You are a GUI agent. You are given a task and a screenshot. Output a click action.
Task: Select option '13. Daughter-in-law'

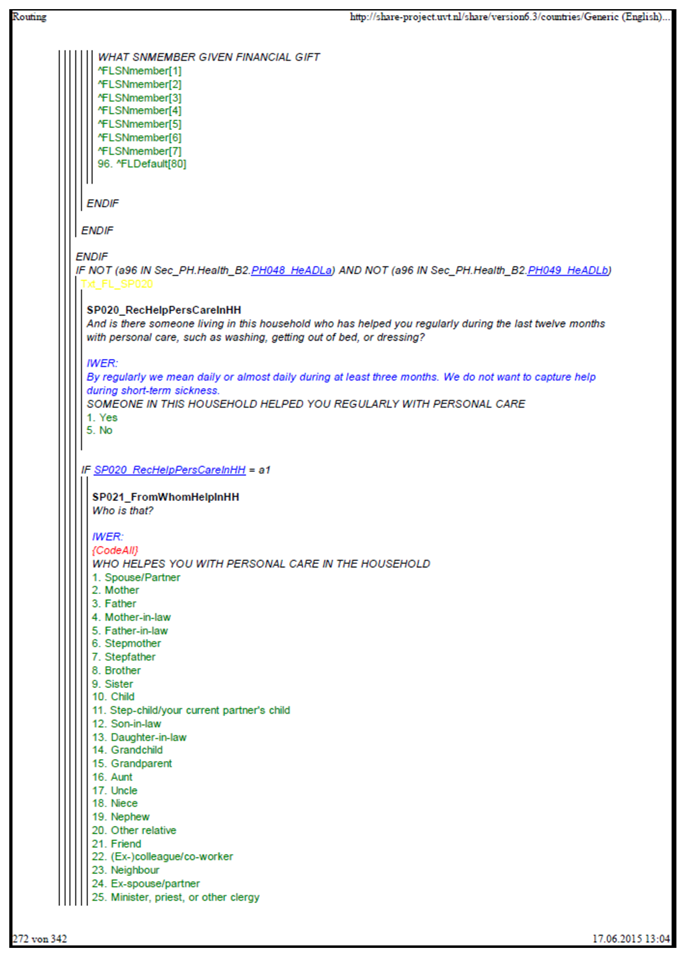point(140,737)
